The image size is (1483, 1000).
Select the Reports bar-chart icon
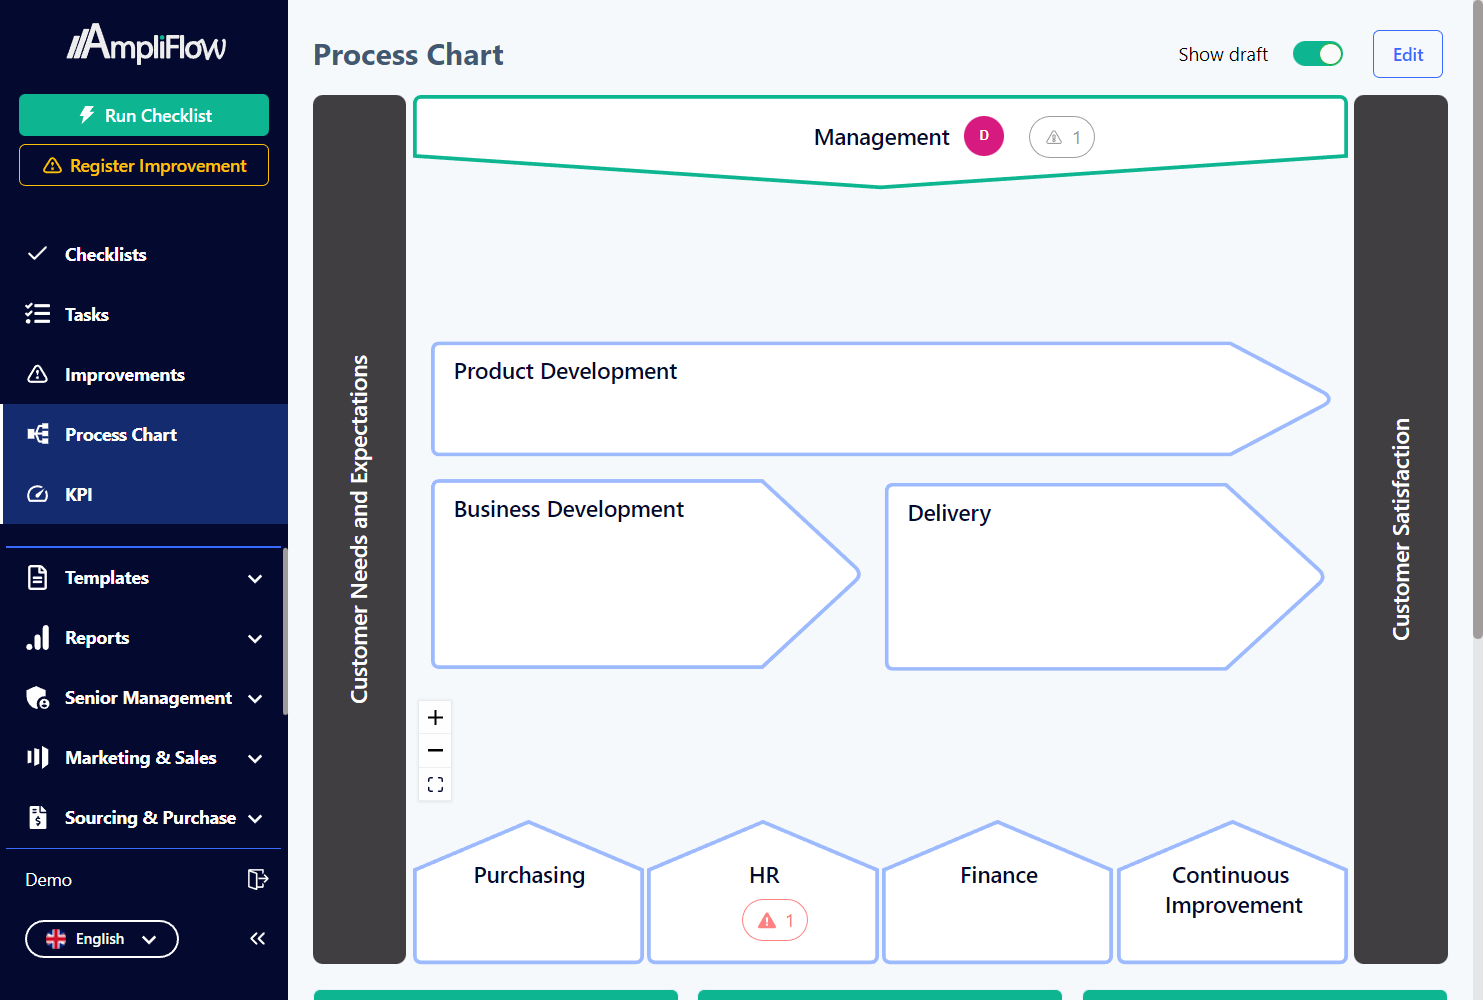37,637
